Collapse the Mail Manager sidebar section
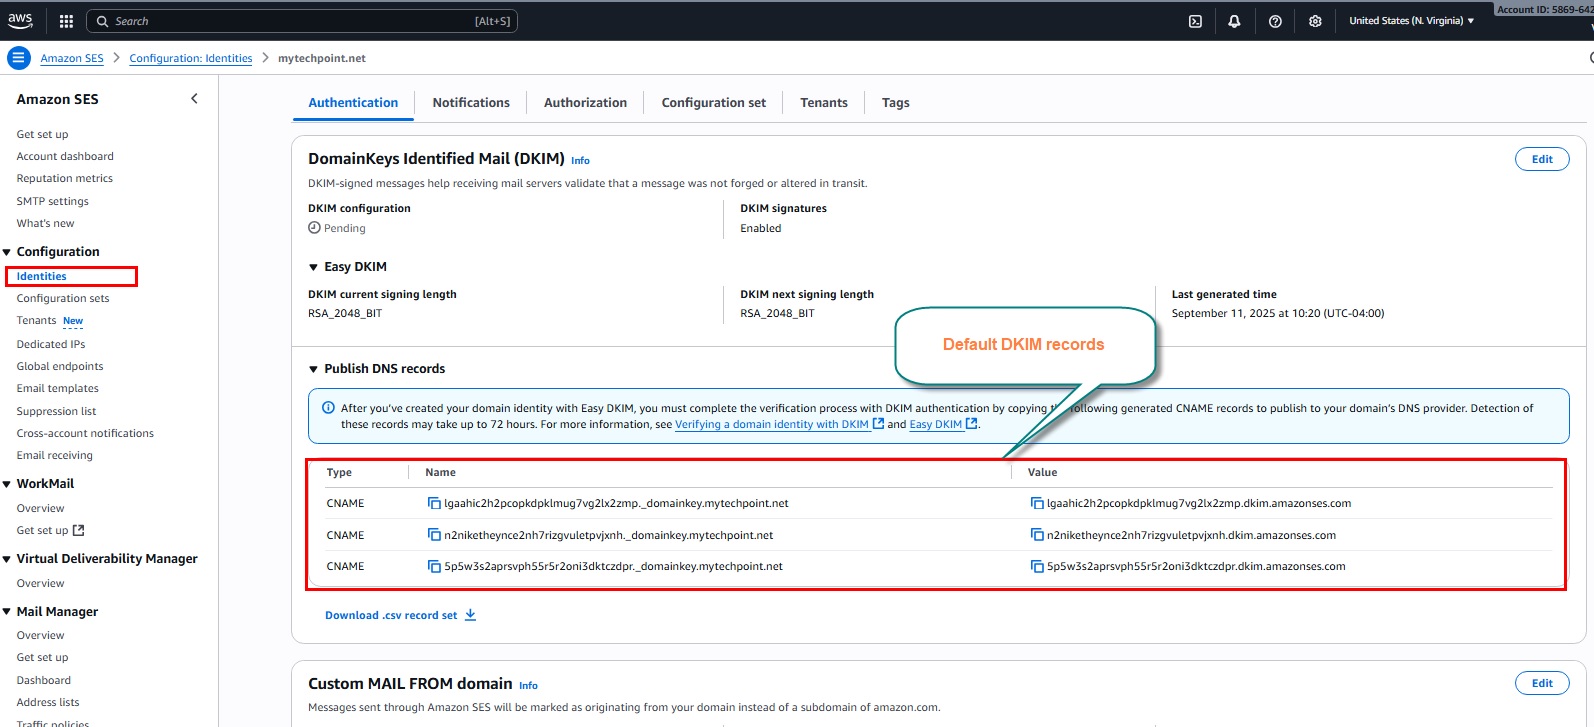Viewport: 1594px width, 727px height. (x=7, y=612)
